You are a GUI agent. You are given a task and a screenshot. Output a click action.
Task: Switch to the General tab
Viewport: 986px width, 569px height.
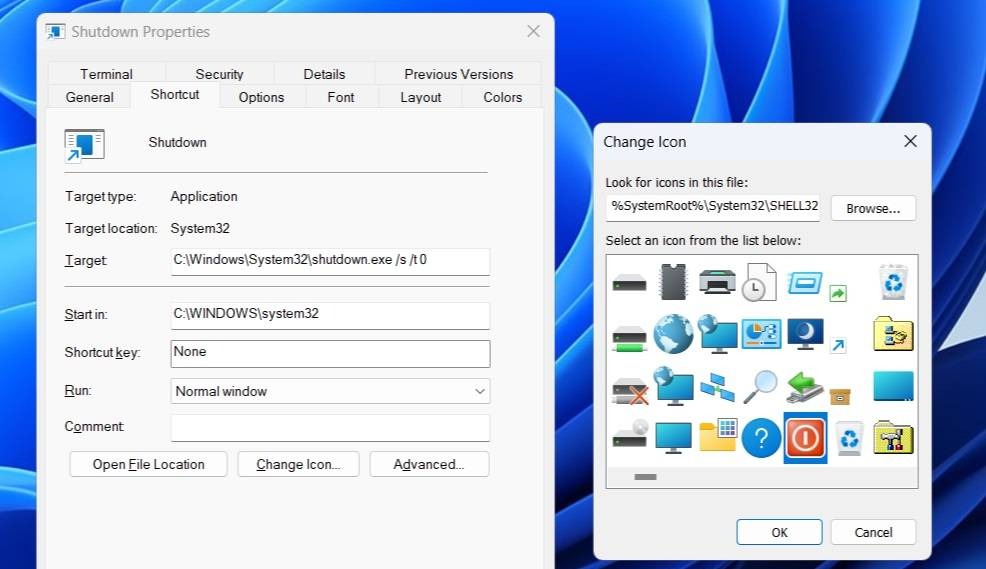(x=89, y=97)
